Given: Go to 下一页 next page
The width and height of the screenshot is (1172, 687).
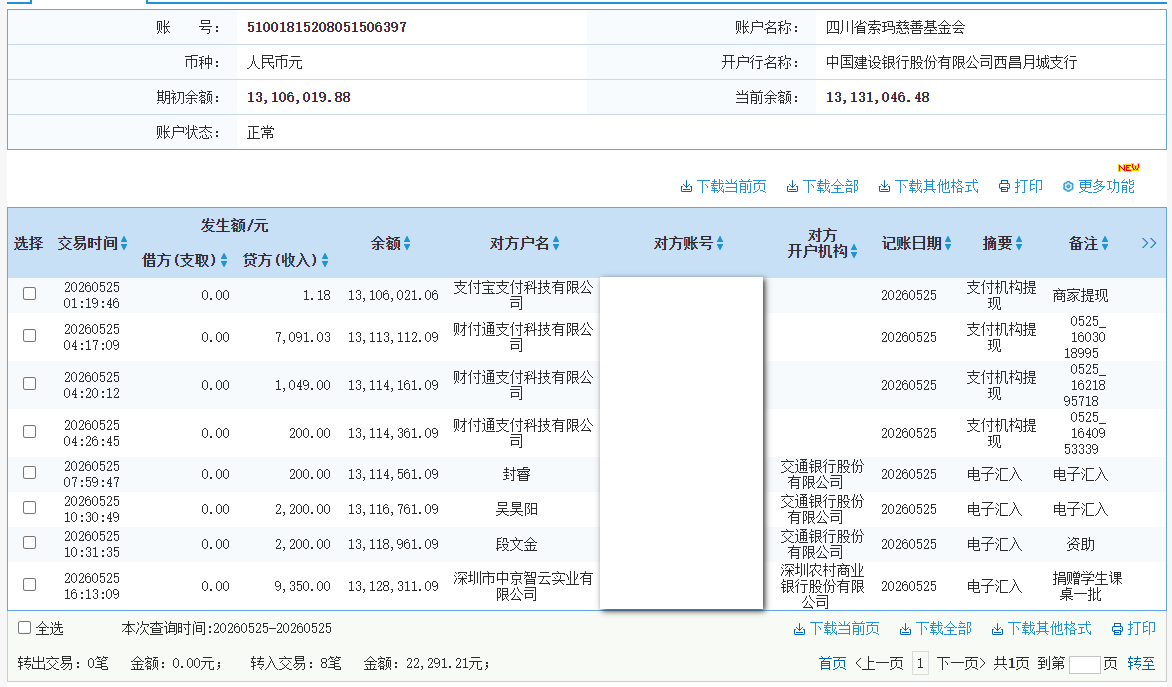Looking at the screenshot, I should [x=961, y=663].
